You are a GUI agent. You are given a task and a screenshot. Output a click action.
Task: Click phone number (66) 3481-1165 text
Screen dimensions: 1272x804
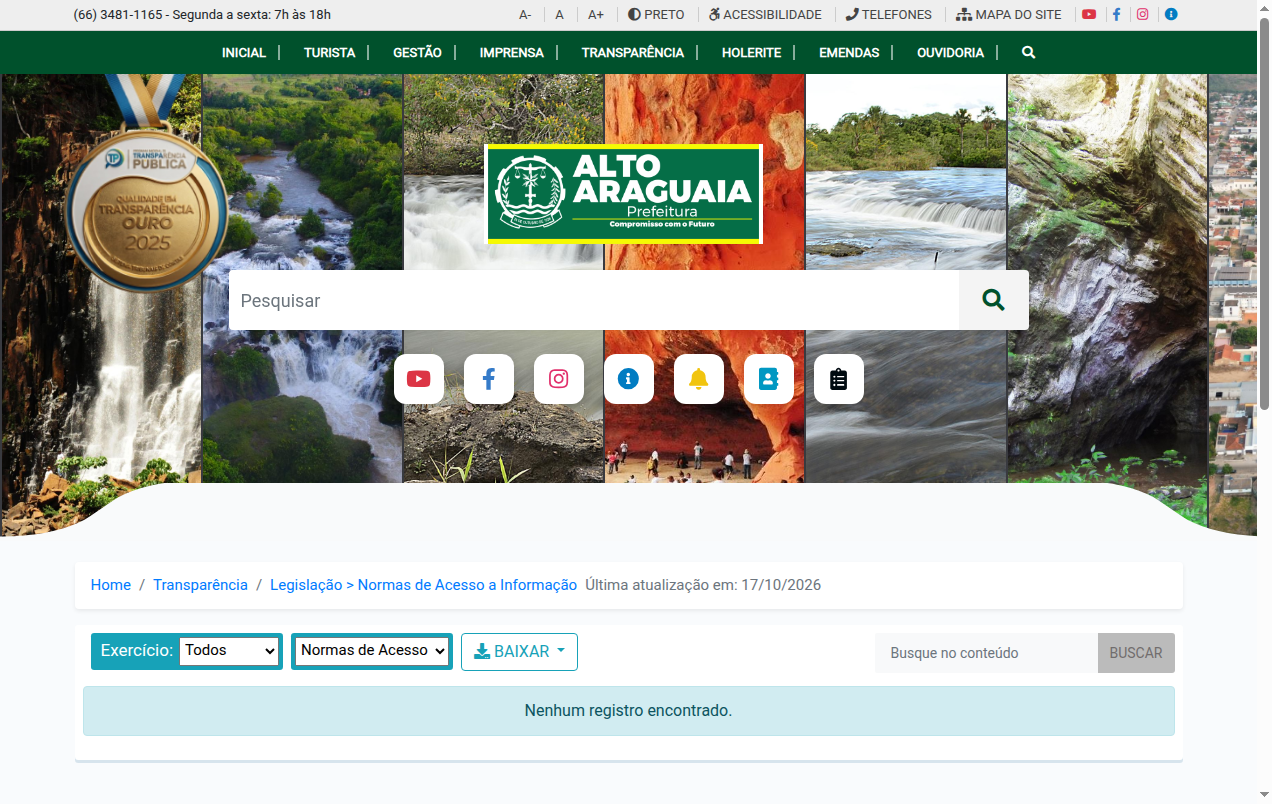click(x=118, y=15)
